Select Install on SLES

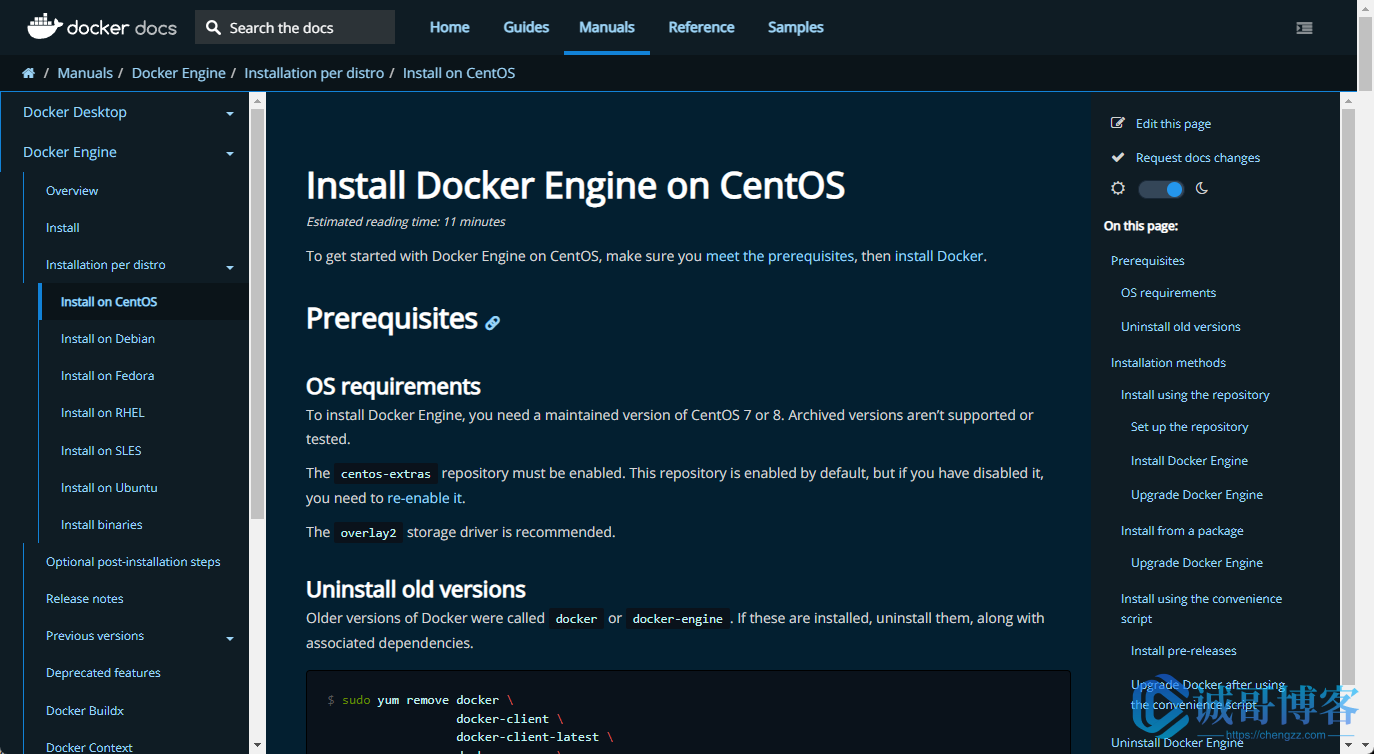coord(101,451)
